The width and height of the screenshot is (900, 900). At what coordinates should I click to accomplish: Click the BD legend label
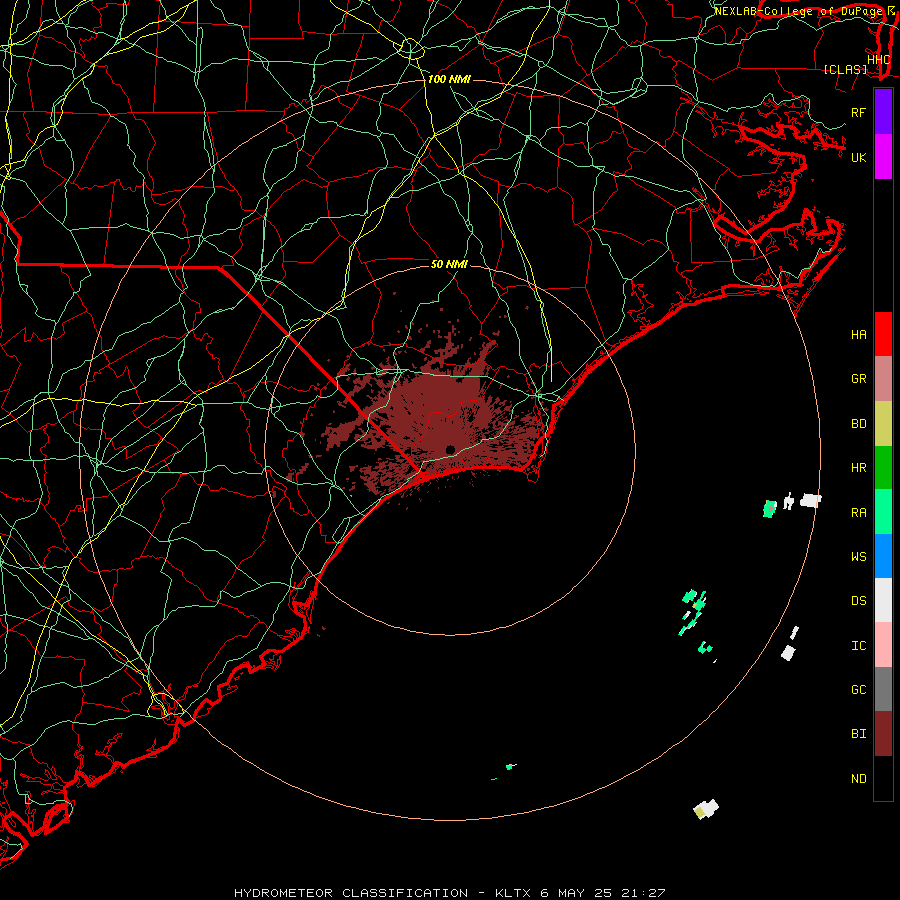point(858,424)
